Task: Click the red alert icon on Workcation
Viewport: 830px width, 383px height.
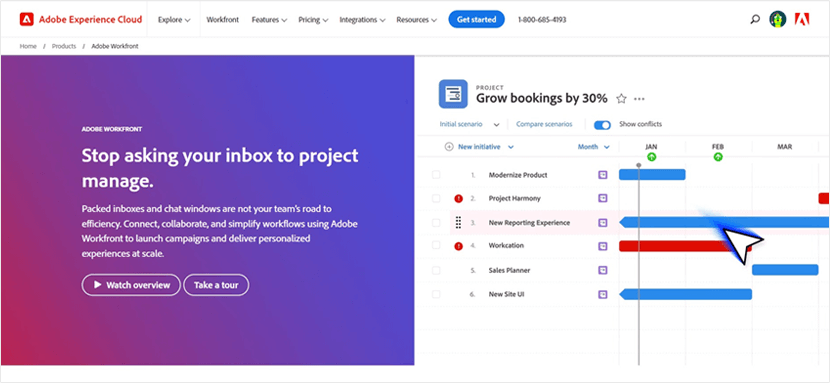Action: tap(458, 246)
